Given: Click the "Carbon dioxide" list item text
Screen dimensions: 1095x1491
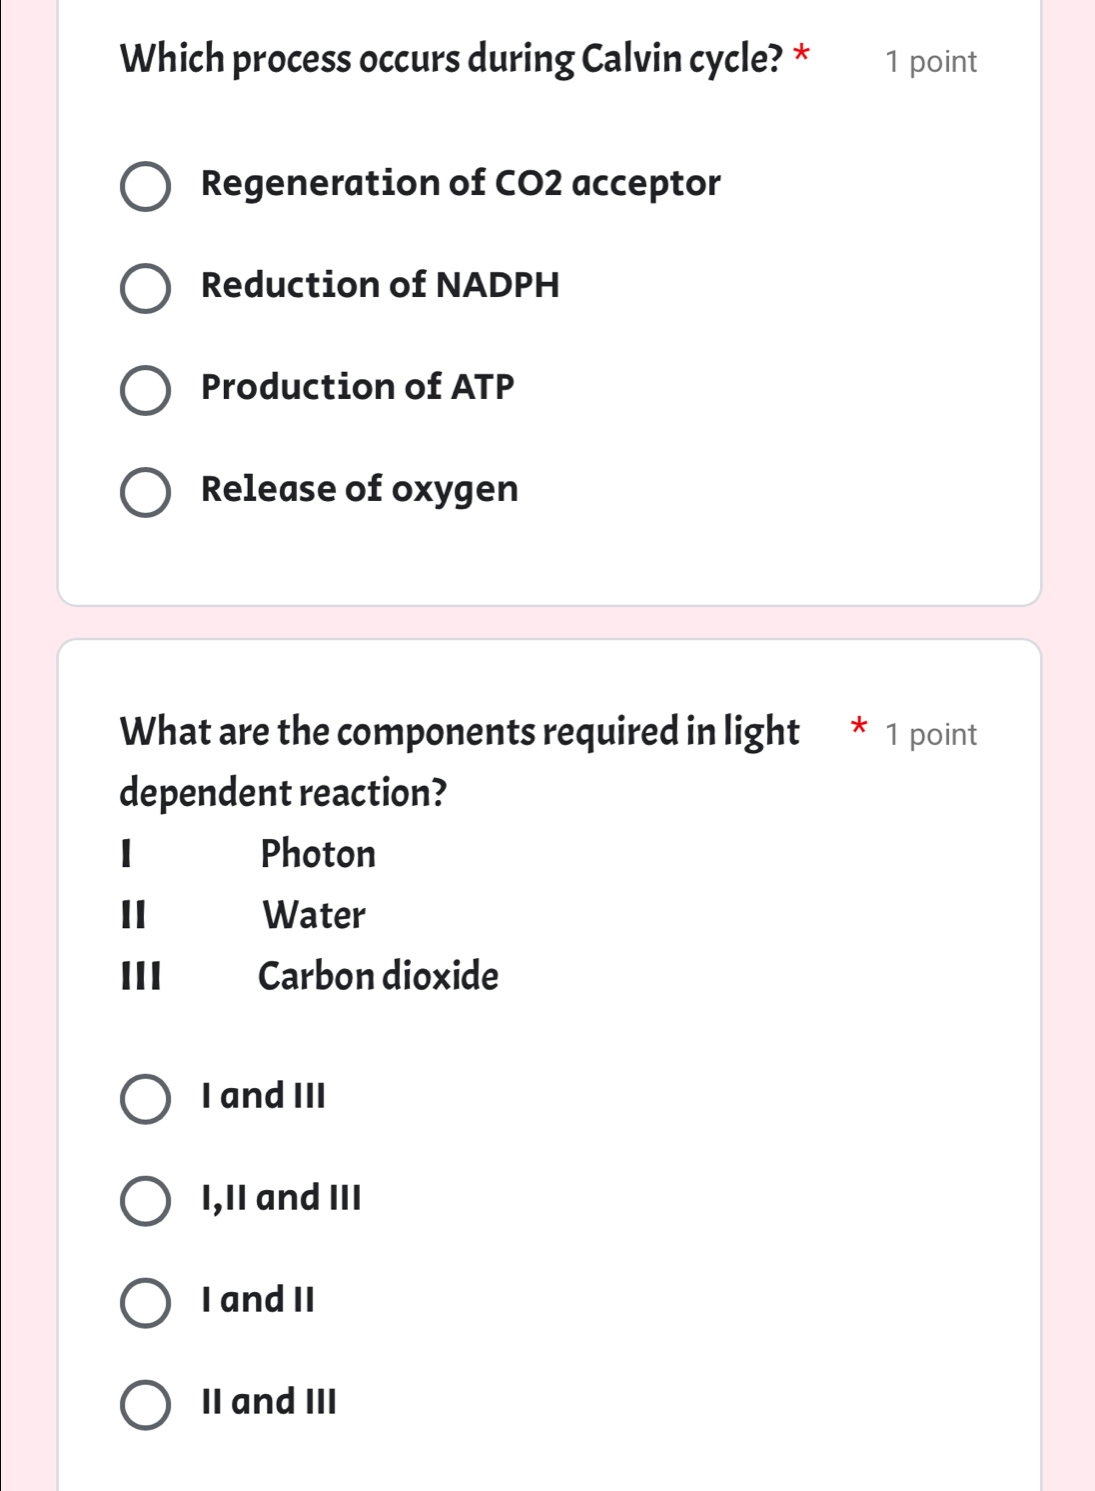Looking at the screenshot, I should (377, 976).
